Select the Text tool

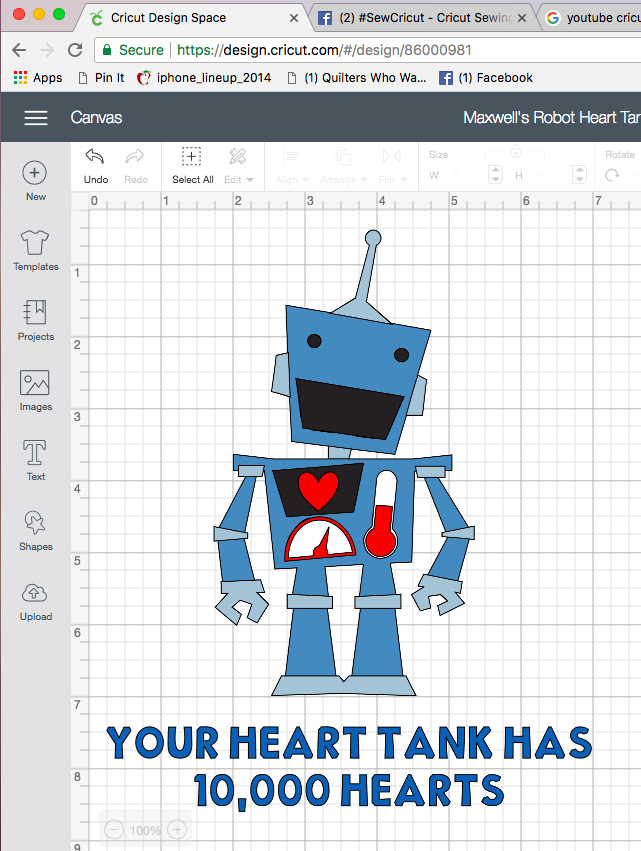click(35, 460)
